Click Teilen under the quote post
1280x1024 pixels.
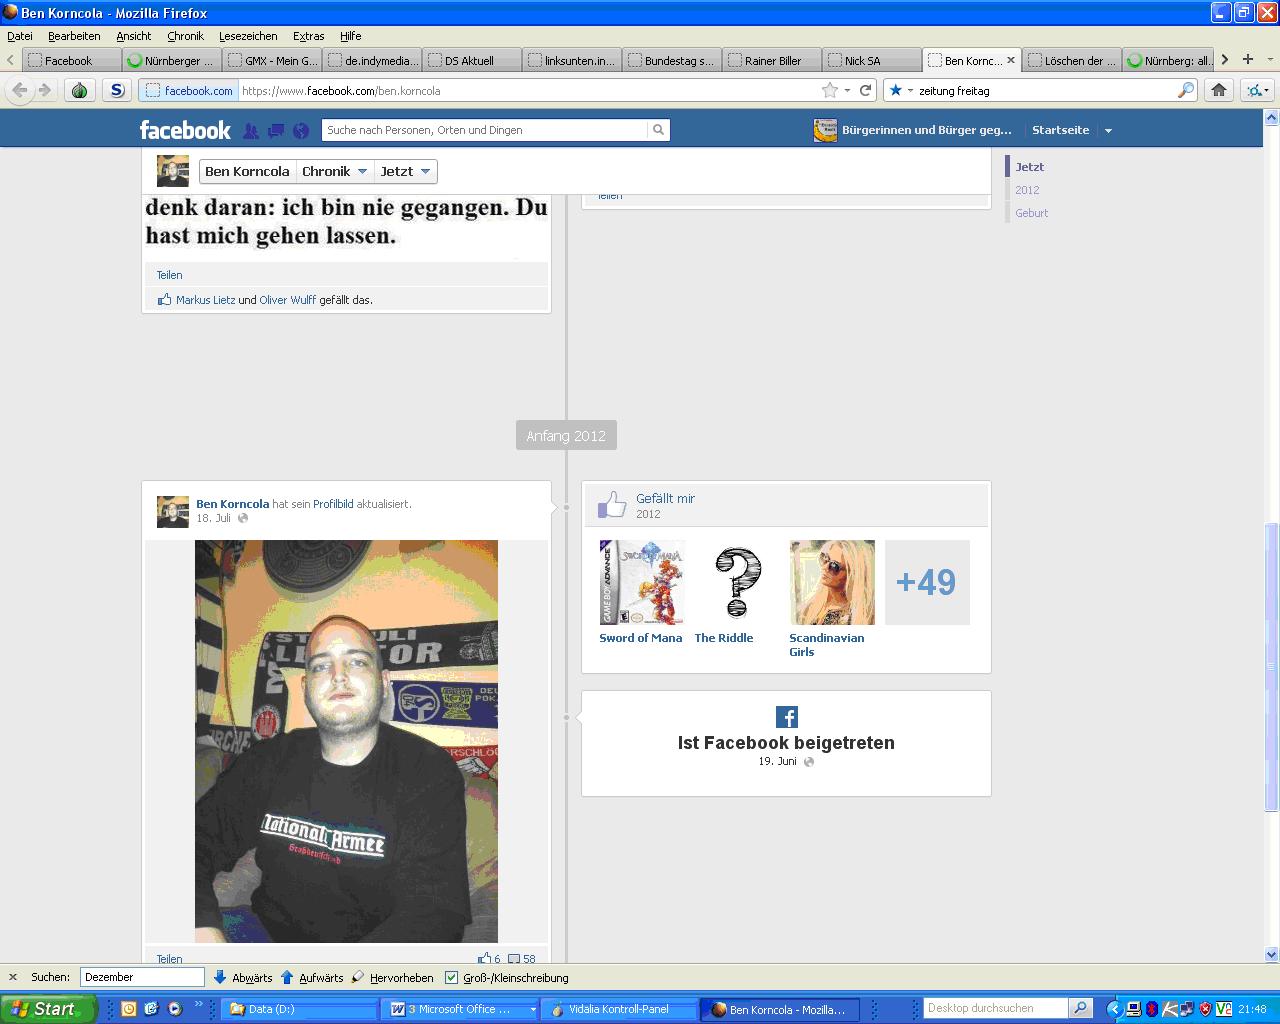169,275
